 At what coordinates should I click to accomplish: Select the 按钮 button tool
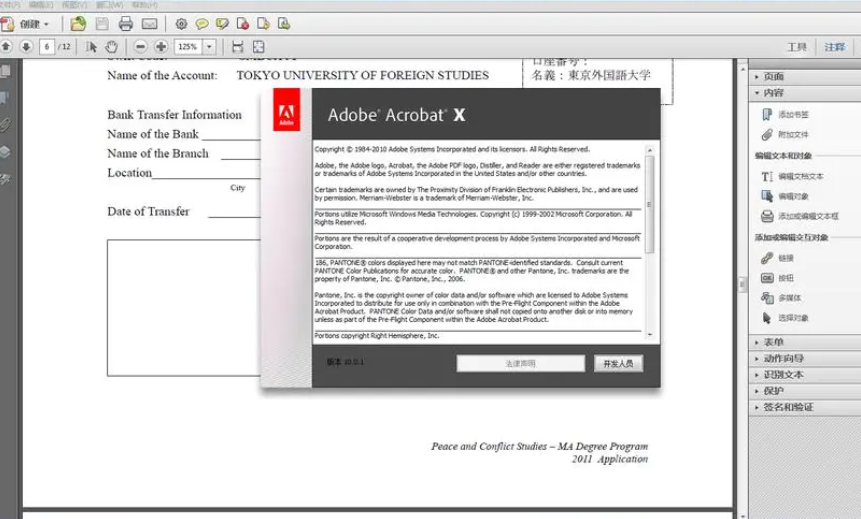[778, 278]
